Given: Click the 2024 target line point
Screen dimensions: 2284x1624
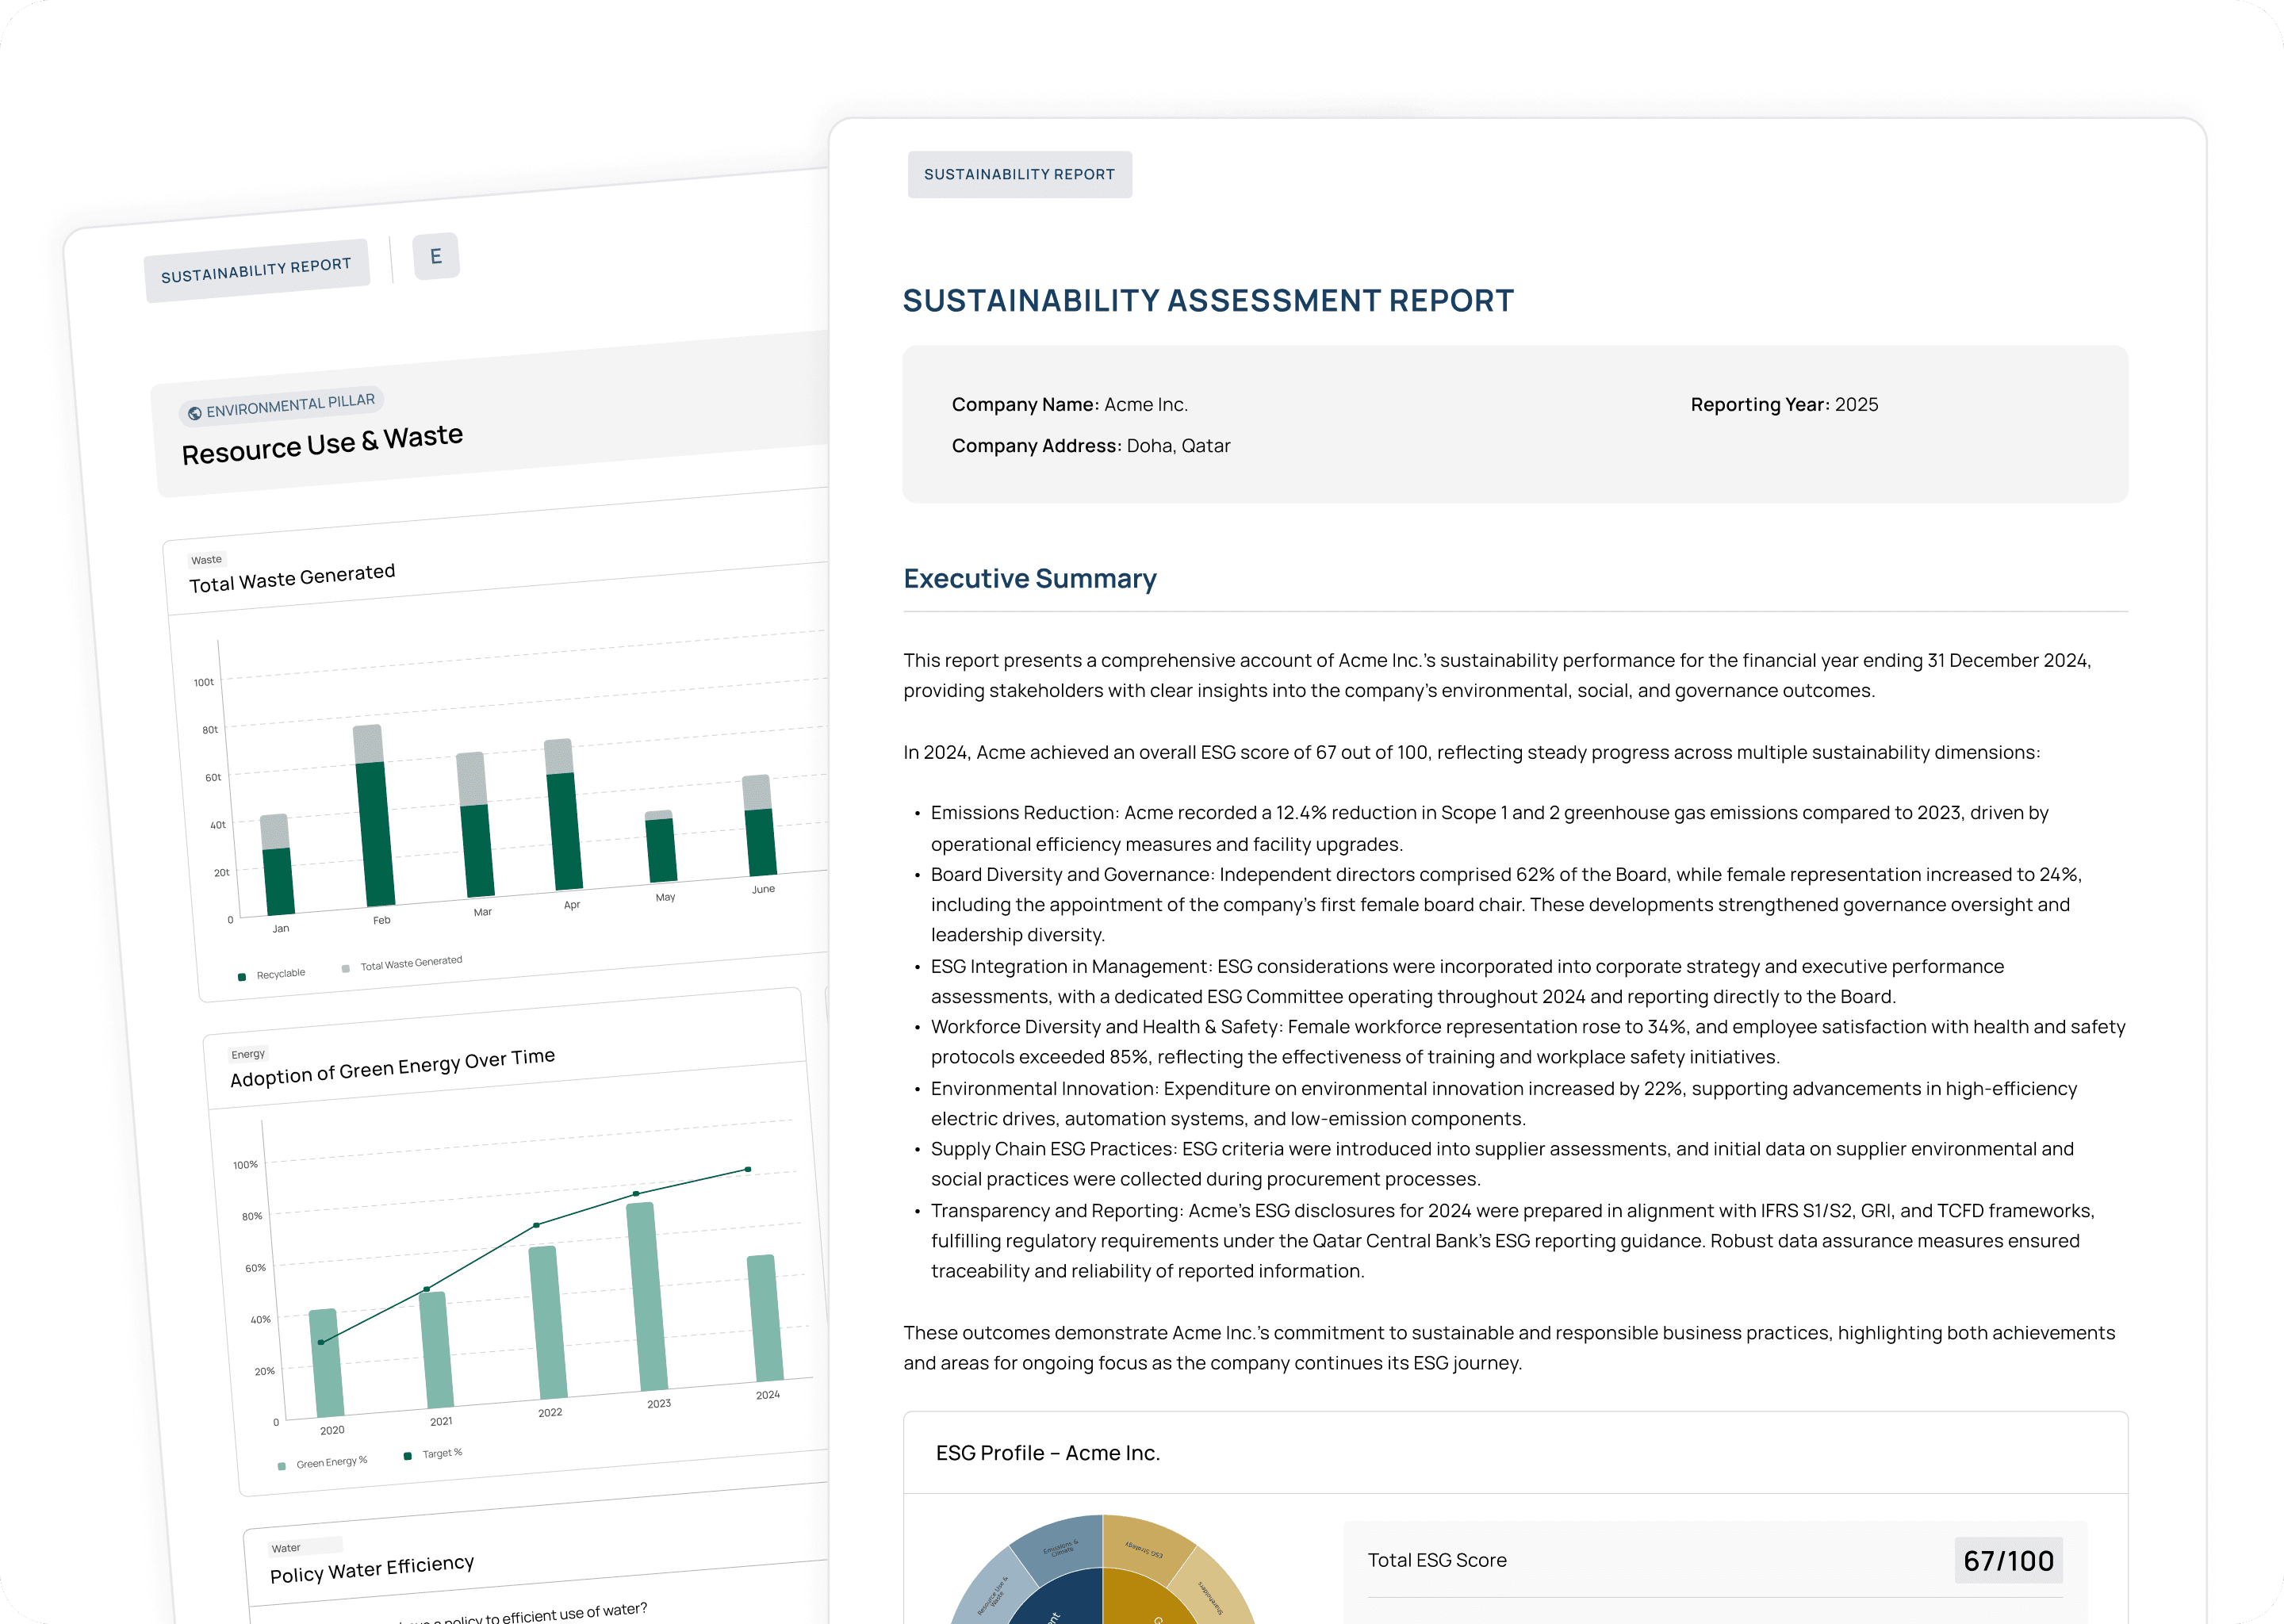Looking at the screenshot, I should 748,1169.
